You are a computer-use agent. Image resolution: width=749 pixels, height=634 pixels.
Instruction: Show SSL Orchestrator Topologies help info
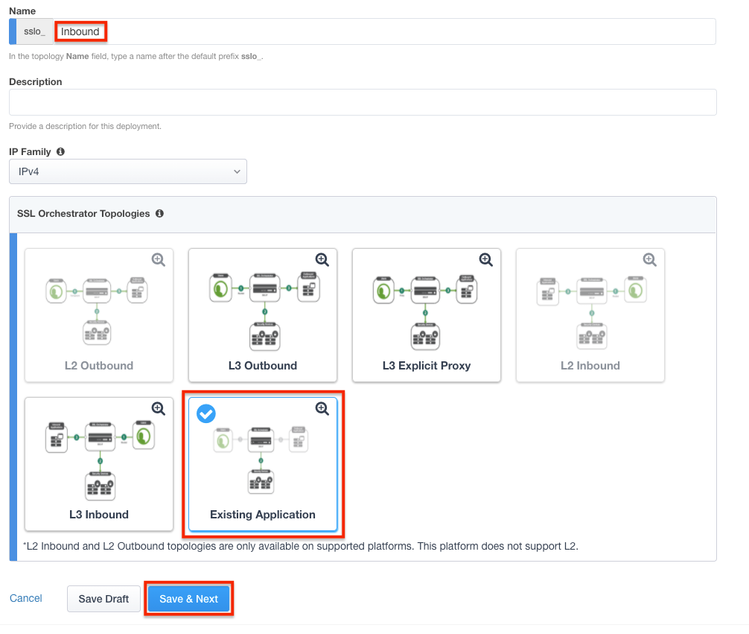coord(160,214)
